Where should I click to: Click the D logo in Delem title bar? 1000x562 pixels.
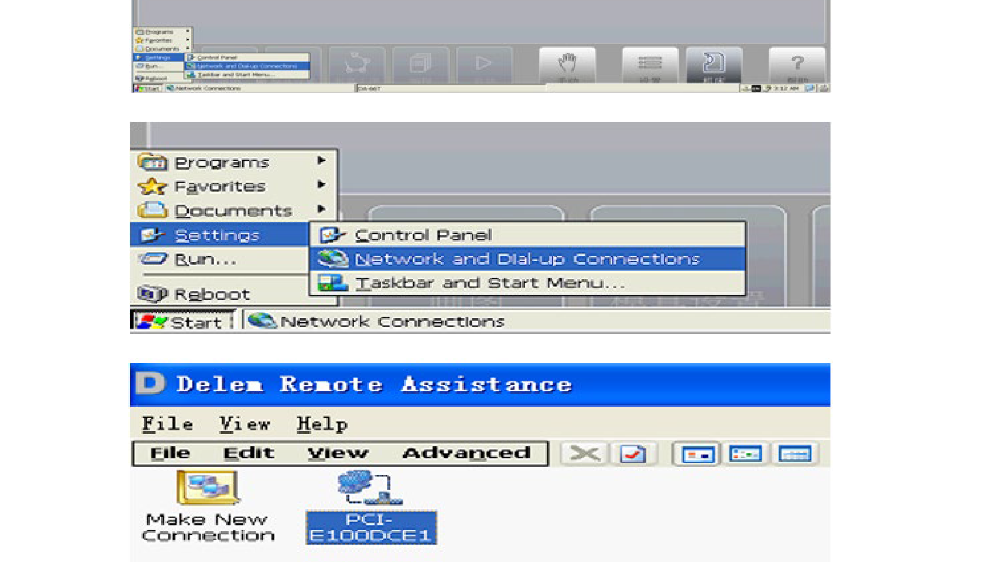click(151, 384)
